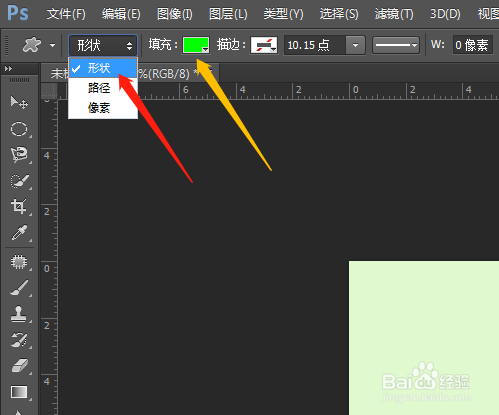Click the stroke width field 10.15 点
This screenshot has width=499, height=415.
point(315,45)
